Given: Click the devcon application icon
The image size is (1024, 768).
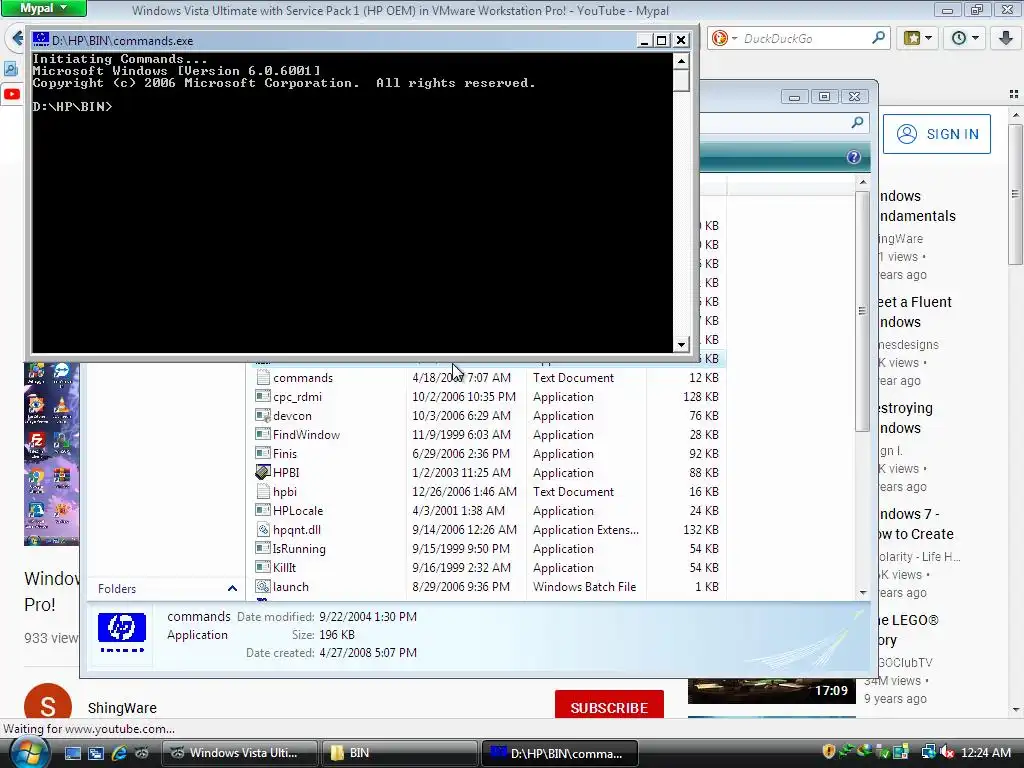Looking at the screenshot, I should tap(263, 415).
